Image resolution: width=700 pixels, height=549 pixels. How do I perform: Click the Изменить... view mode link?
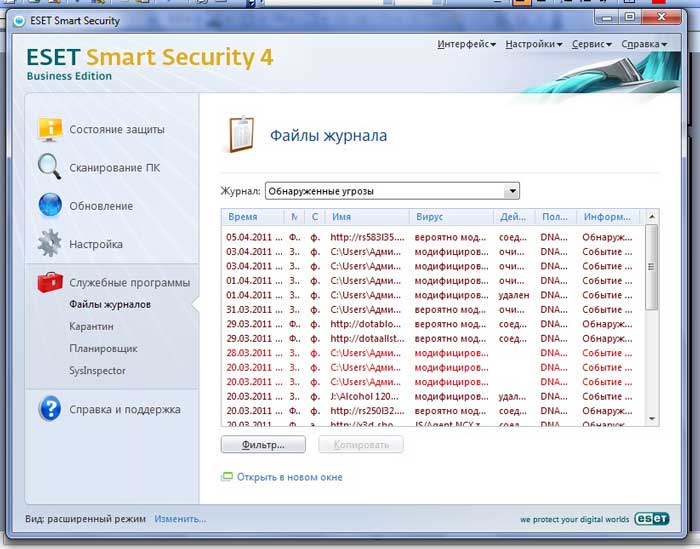180,519
